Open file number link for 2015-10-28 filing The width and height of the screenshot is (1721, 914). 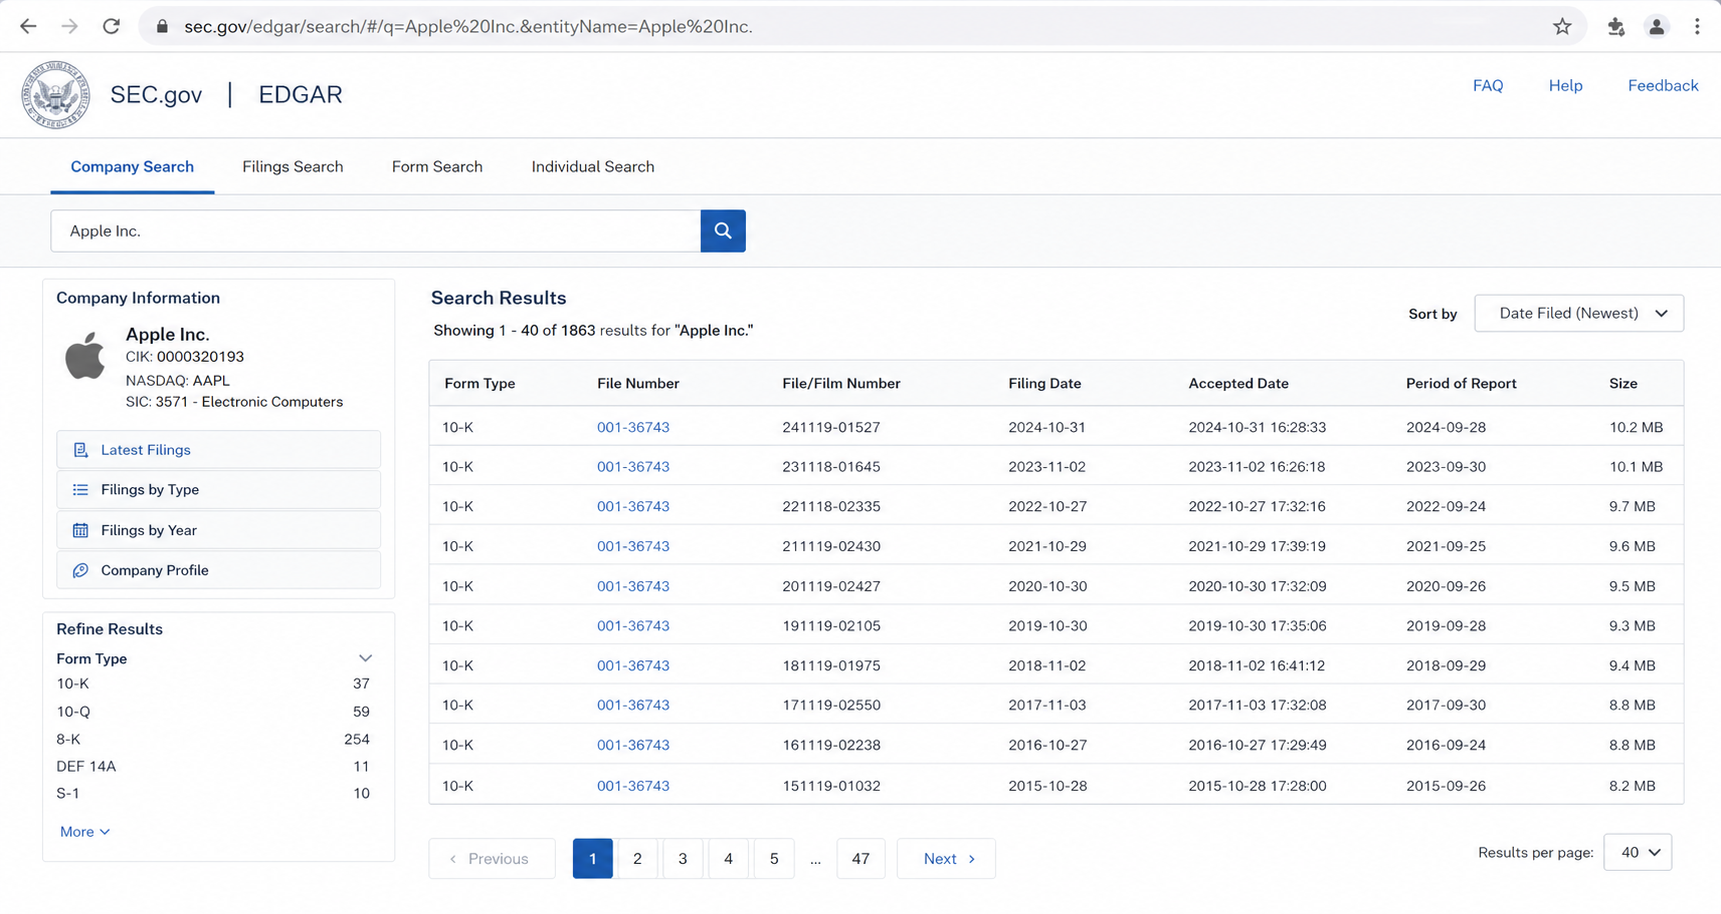(x=633, y=786)
